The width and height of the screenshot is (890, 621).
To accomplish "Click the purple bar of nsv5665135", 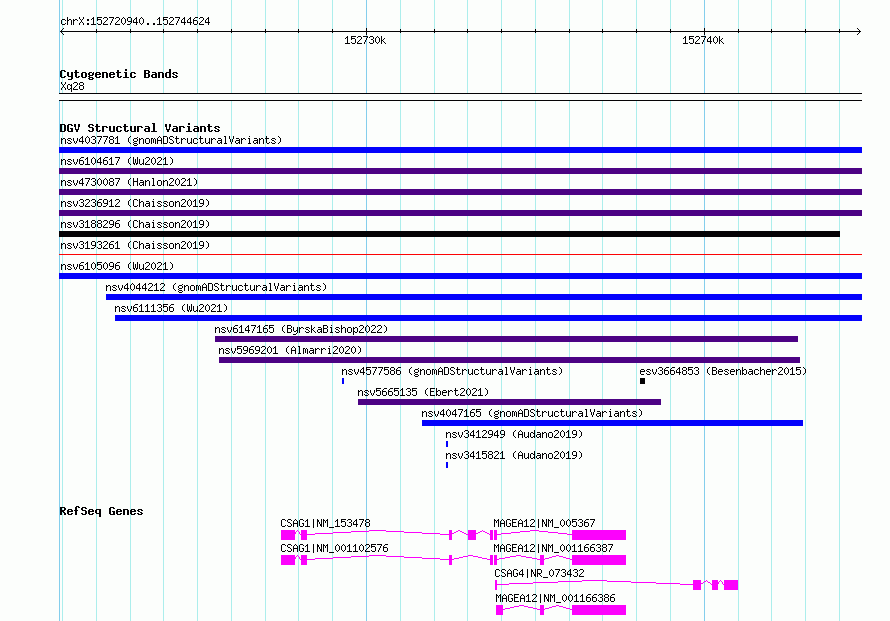I will coord(509,402).
